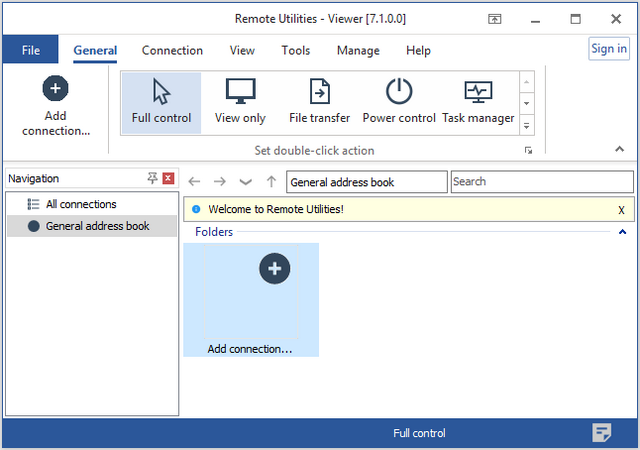Go up one level arrow
This screenshot has width=640, height=450.
click(x=271, y=182)
